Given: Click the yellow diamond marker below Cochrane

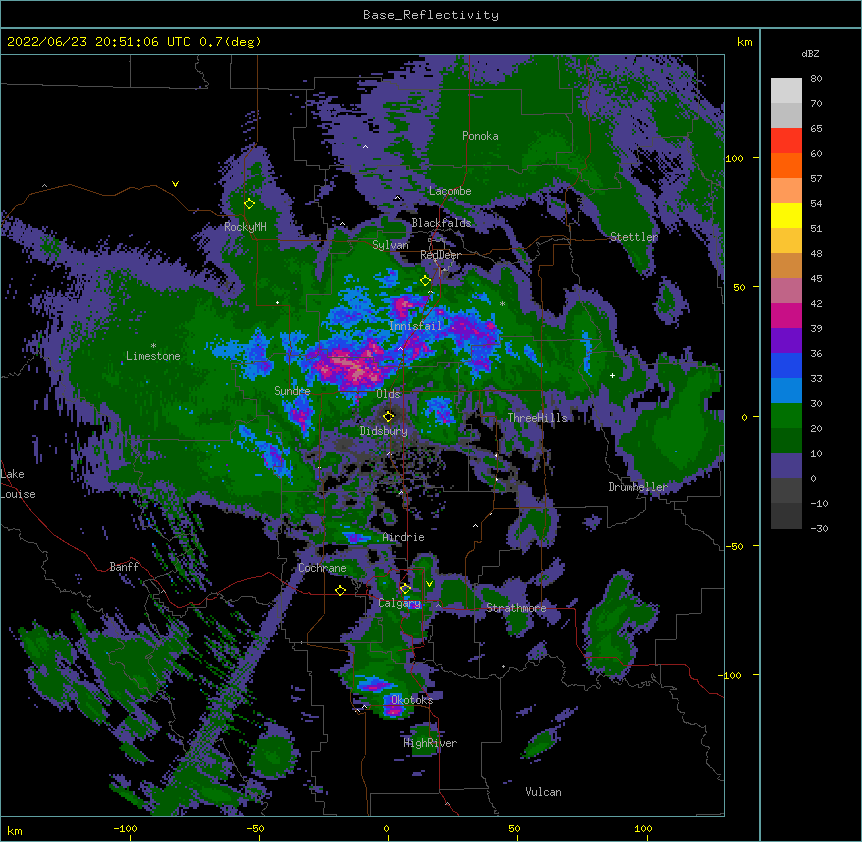Looking at the screenshot, I should click(340, 590).
